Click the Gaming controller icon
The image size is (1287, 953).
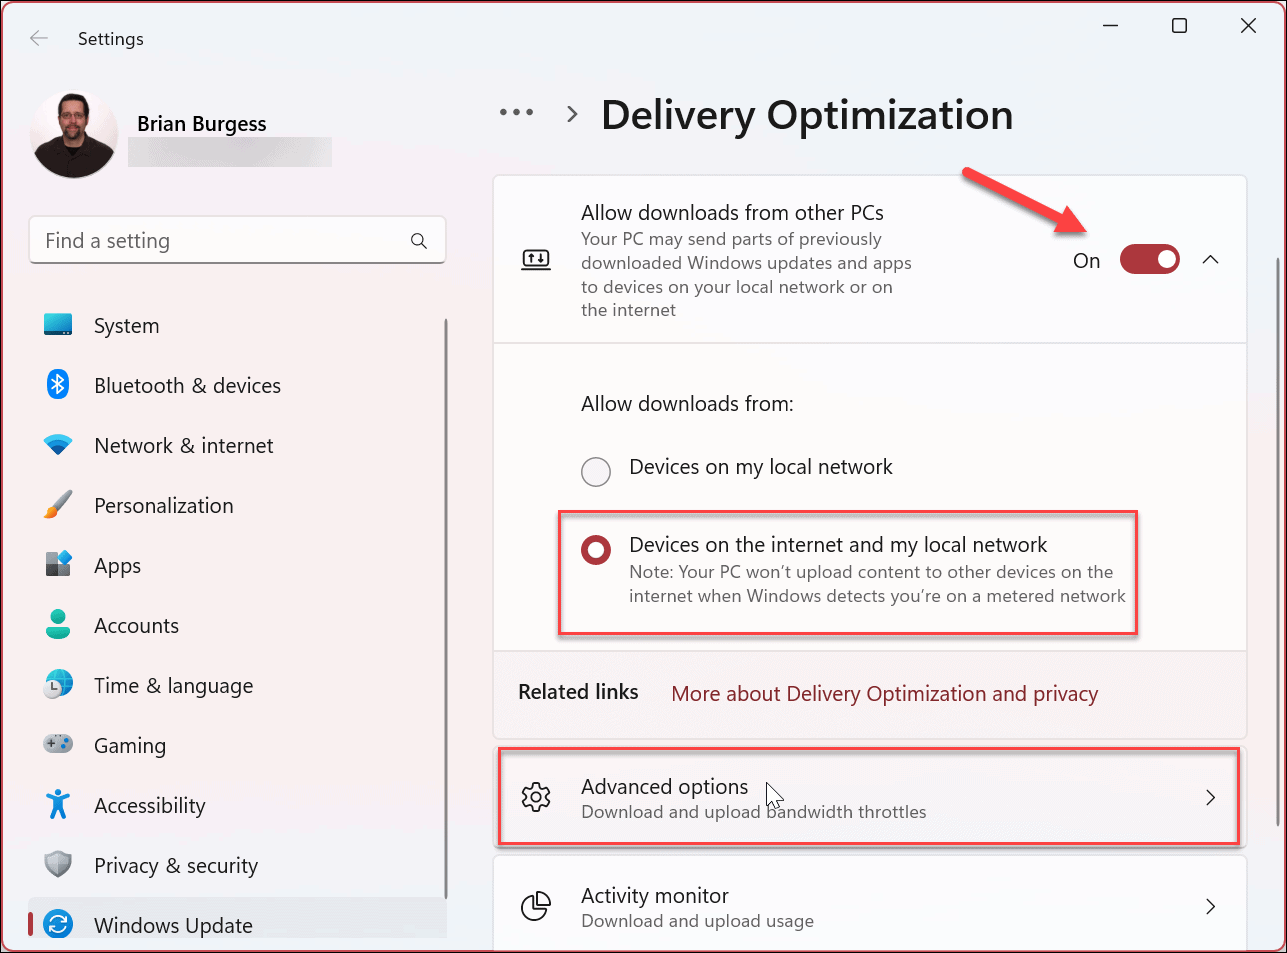58,745
